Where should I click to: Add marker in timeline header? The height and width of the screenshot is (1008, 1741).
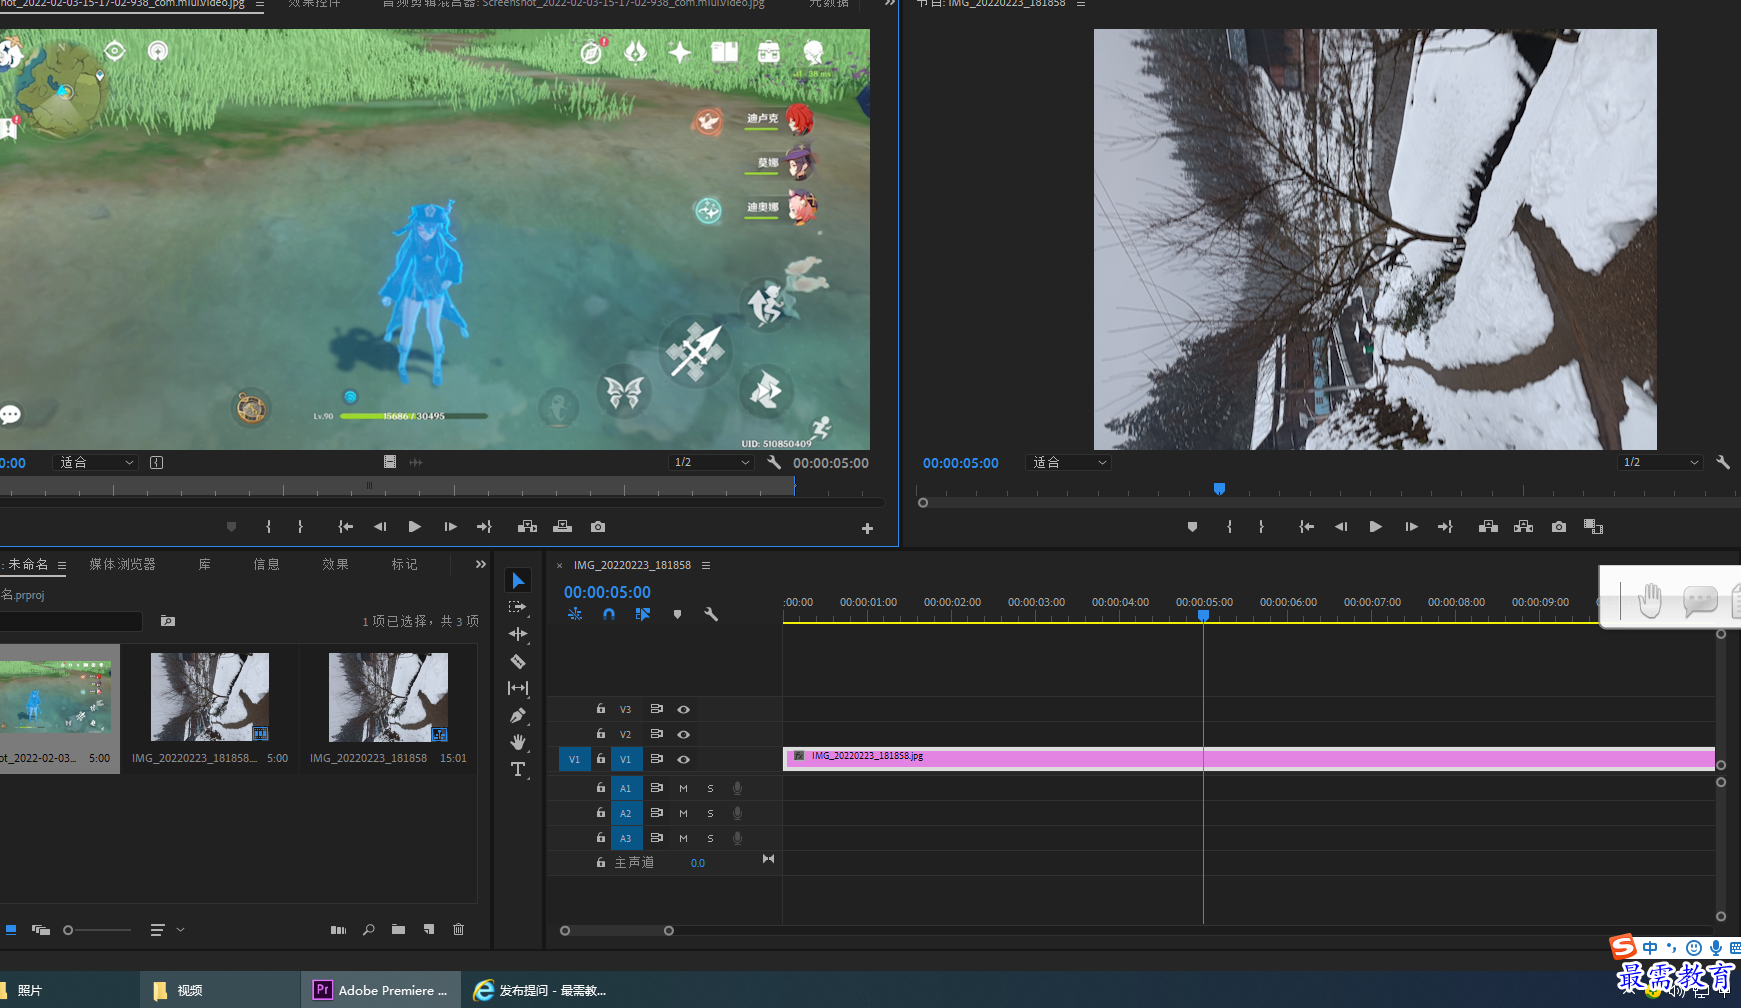[677, 614]
